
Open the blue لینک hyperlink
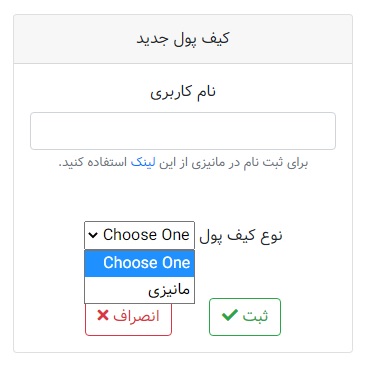click(x=143, y=163)
